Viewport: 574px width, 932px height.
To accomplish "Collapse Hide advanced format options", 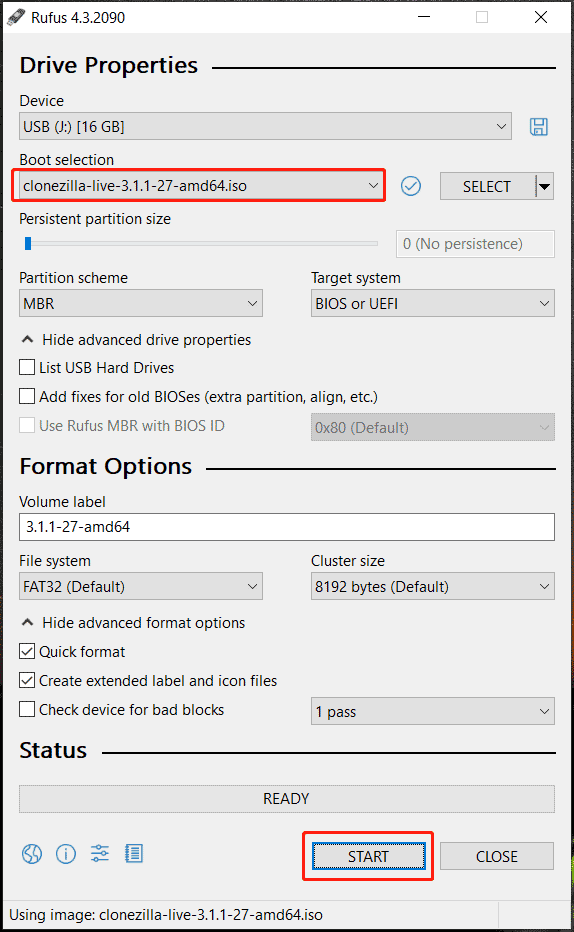I will click(133, 622).
